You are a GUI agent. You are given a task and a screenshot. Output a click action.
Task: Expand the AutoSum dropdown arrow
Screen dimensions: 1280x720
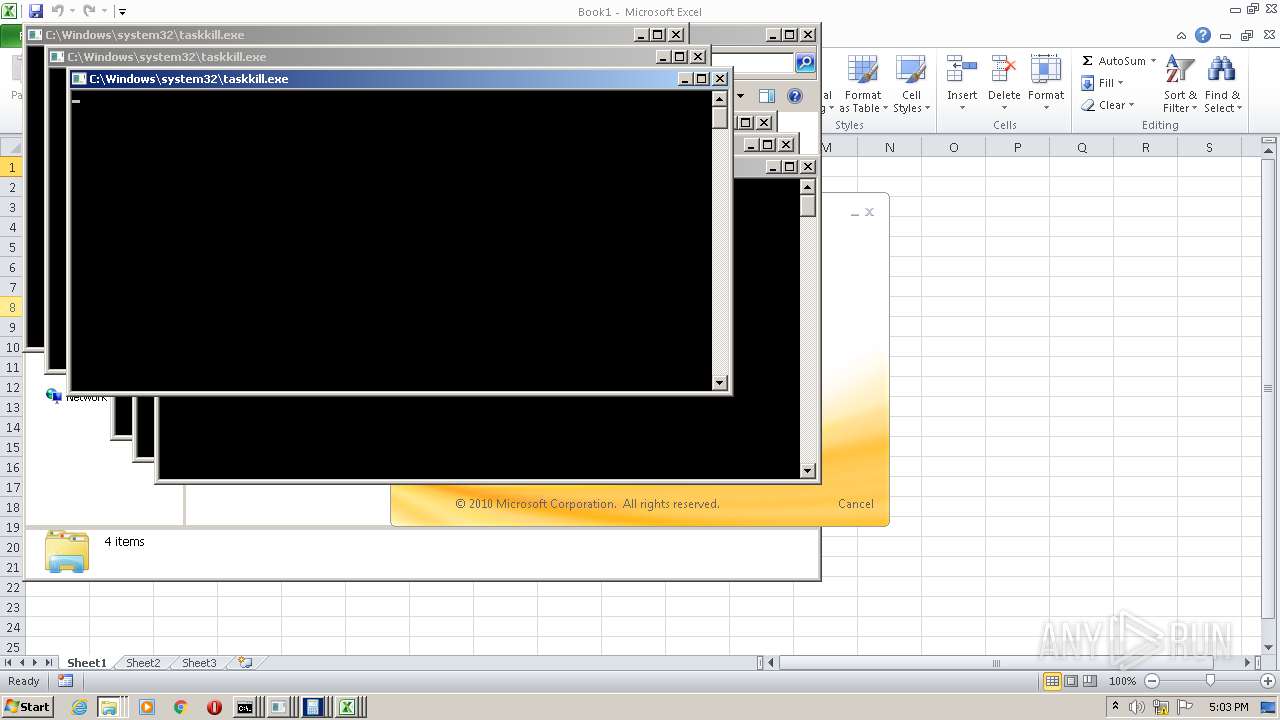(1153, 61)
